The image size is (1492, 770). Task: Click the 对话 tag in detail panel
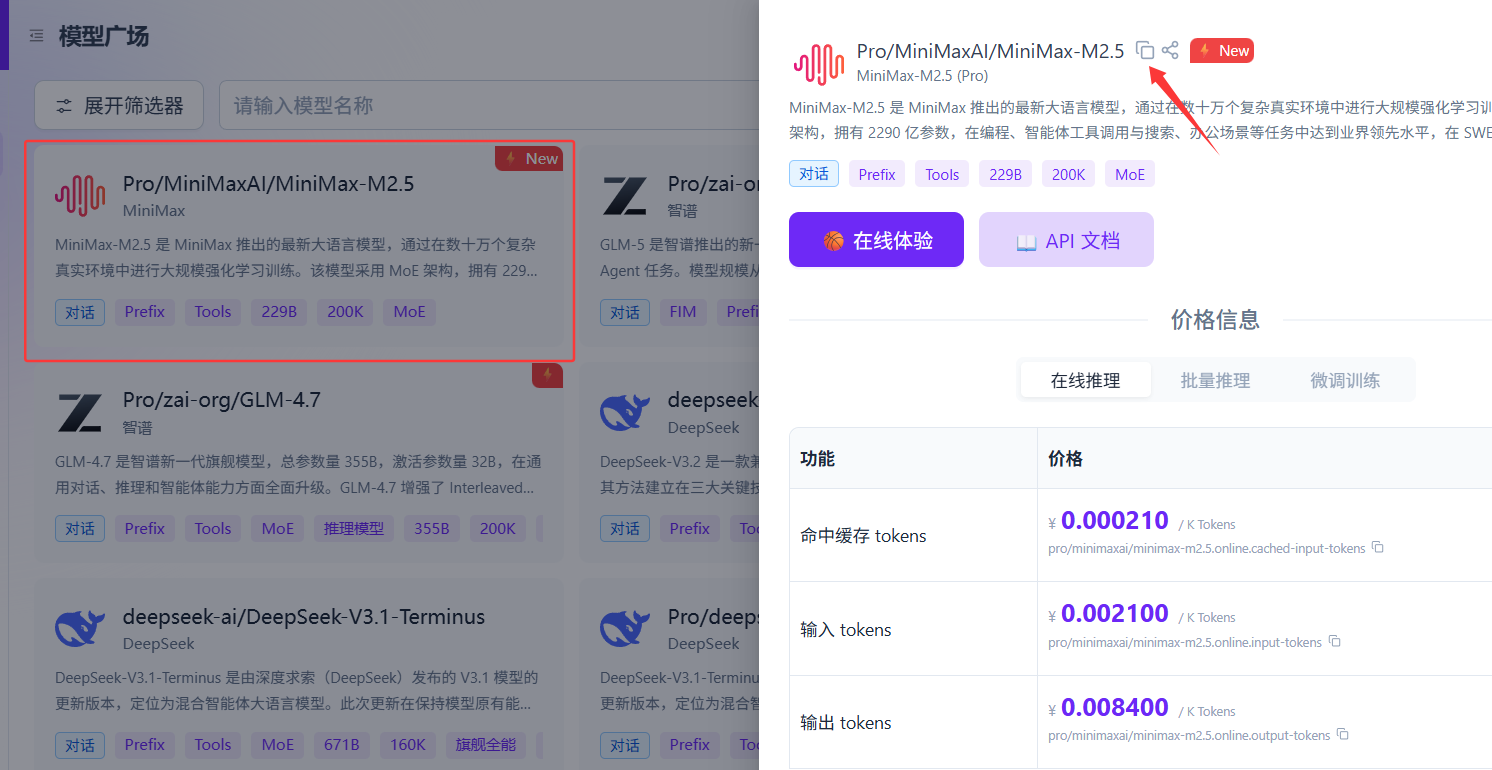click(x=814, y=174)
